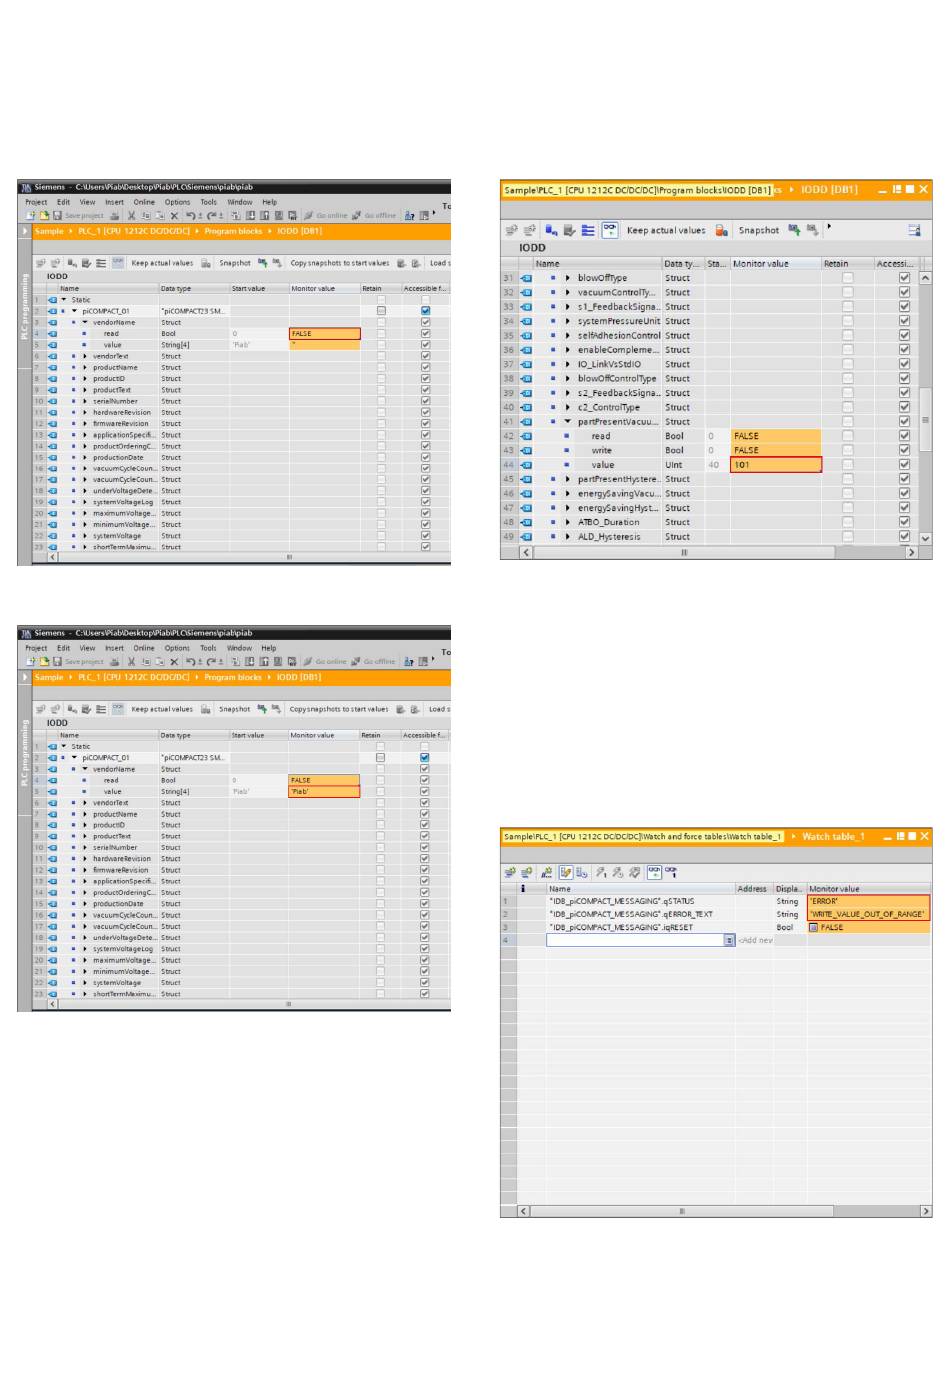This screenshot has height=1378, width=950.
Task: Toggle Retain checkbox for IO_LinkVsStdIO row
Action: coord(848,364)
